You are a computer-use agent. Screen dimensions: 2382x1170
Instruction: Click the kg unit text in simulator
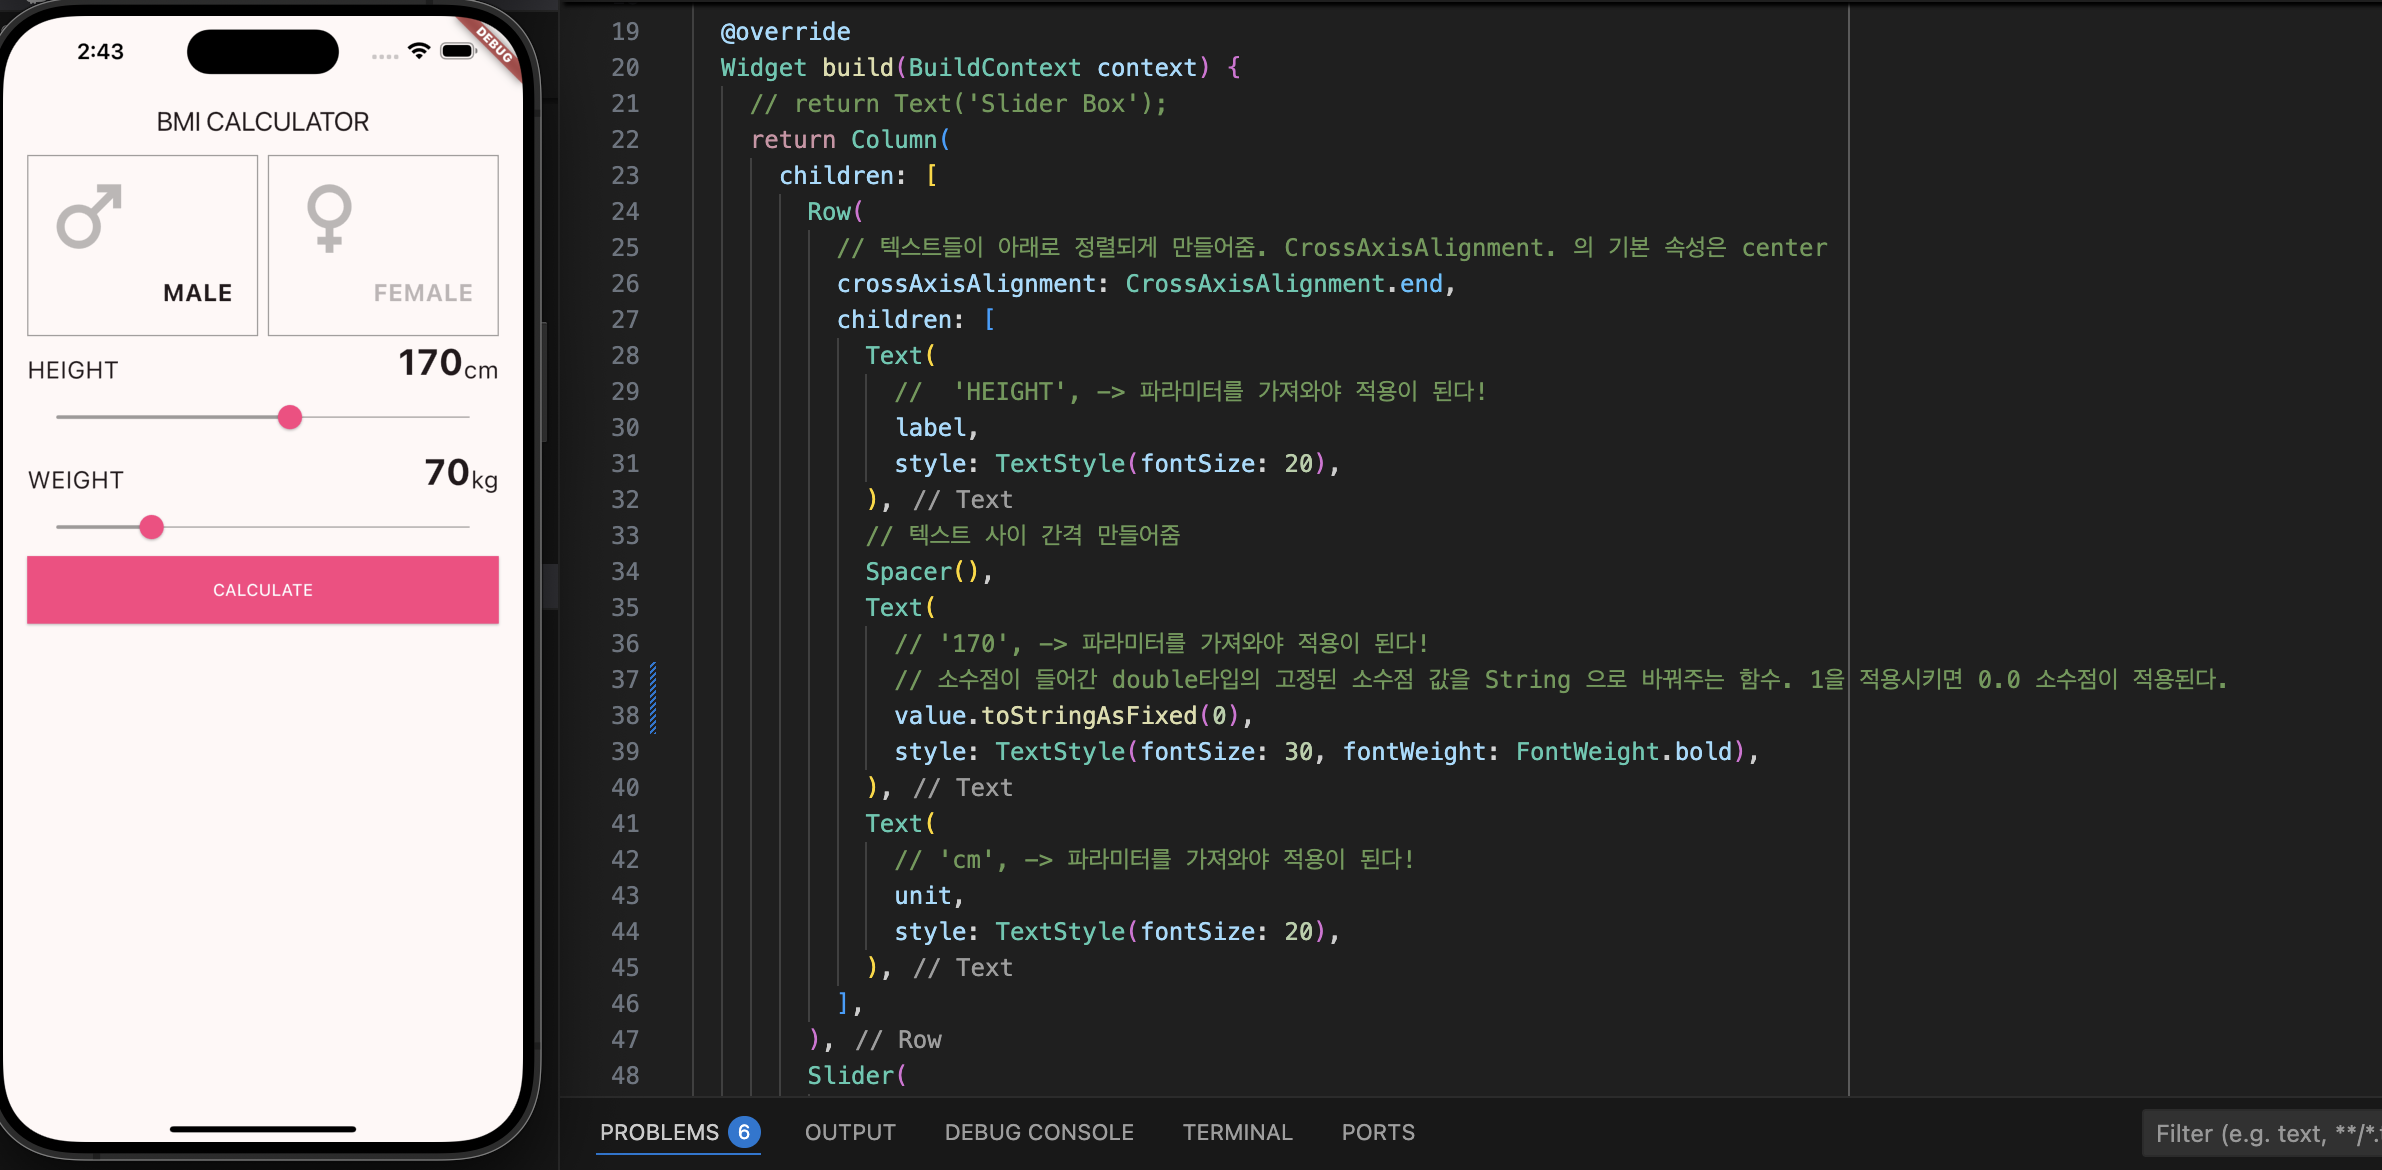[485, 480]
